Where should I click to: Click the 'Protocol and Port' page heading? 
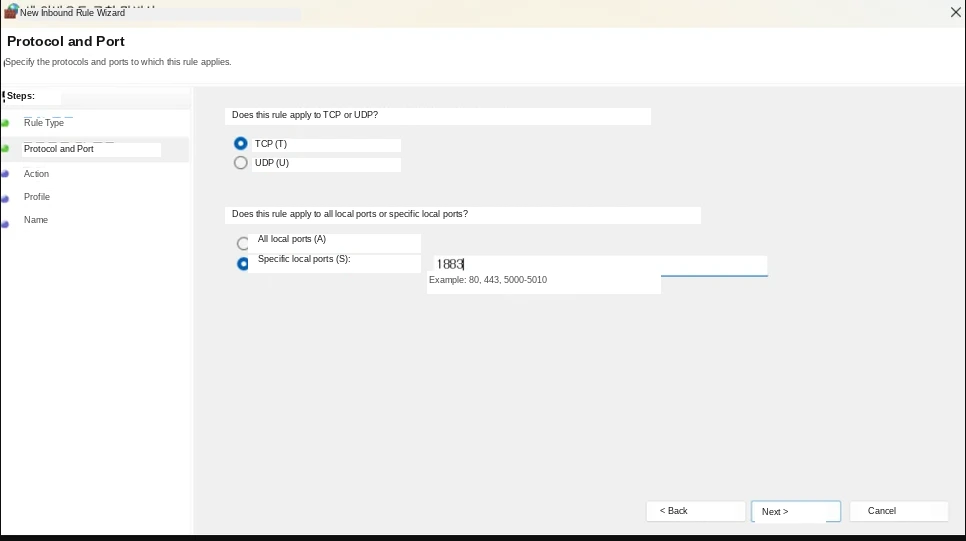tap(66, 41)
